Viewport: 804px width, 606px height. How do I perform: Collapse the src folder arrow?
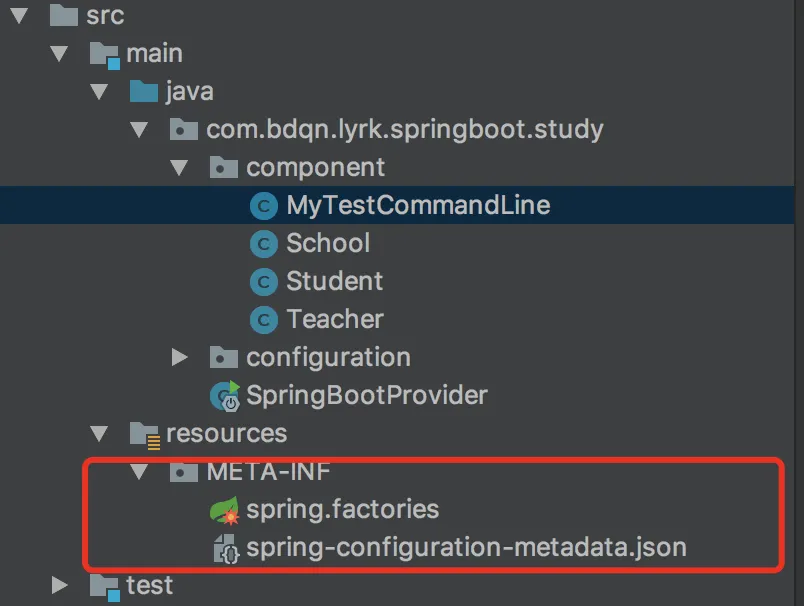19,16
